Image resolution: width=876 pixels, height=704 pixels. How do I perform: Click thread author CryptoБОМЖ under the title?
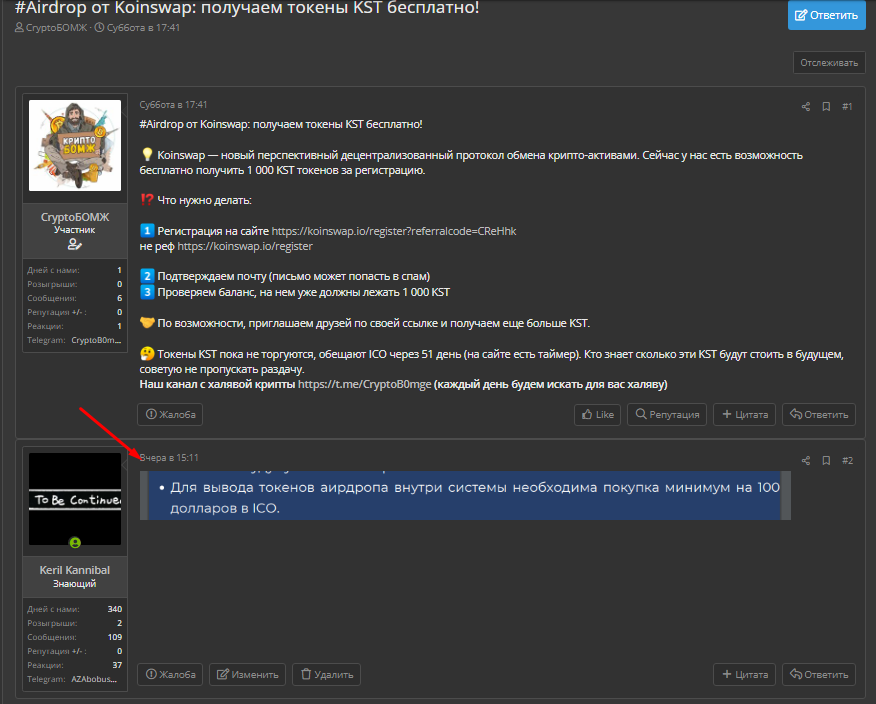click(x=56, y=27)
